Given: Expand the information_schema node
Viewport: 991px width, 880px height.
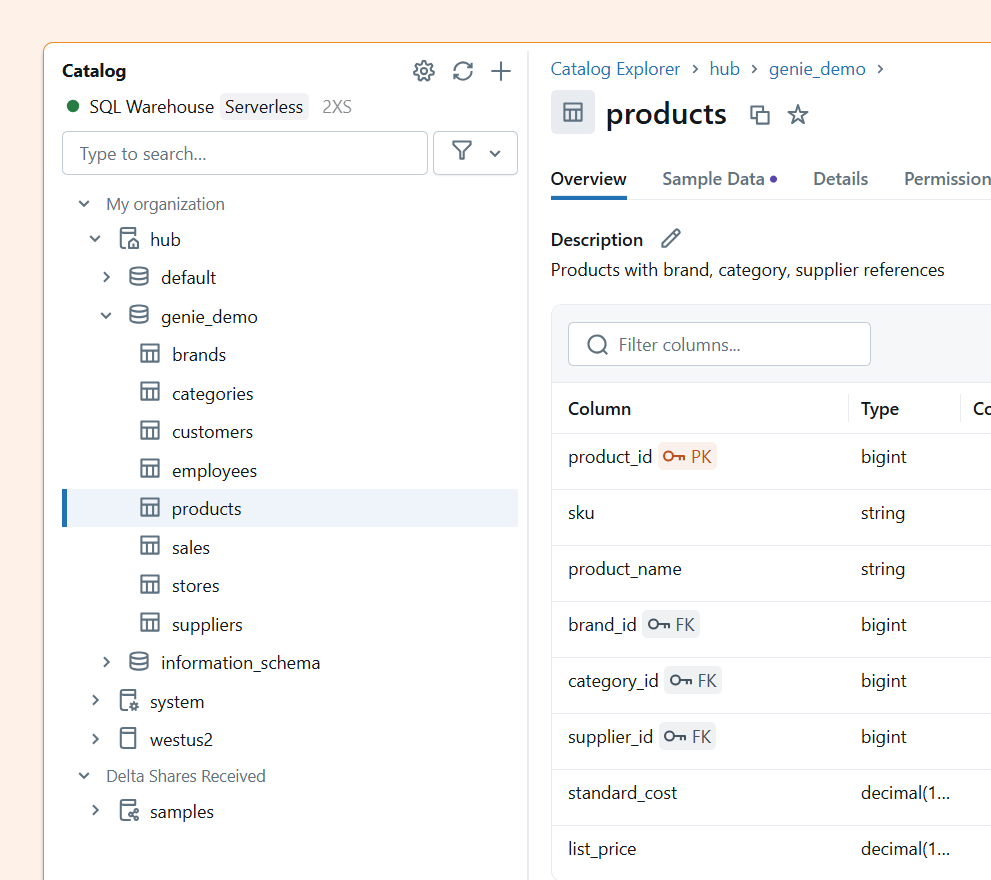Looking at the screenshot, I should (106, 662).
